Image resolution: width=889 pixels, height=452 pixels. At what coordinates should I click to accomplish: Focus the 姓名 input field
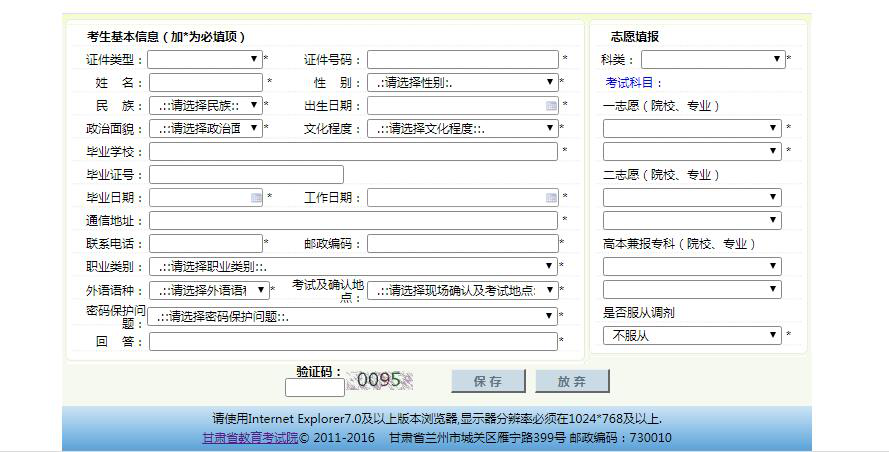point(206,82)
